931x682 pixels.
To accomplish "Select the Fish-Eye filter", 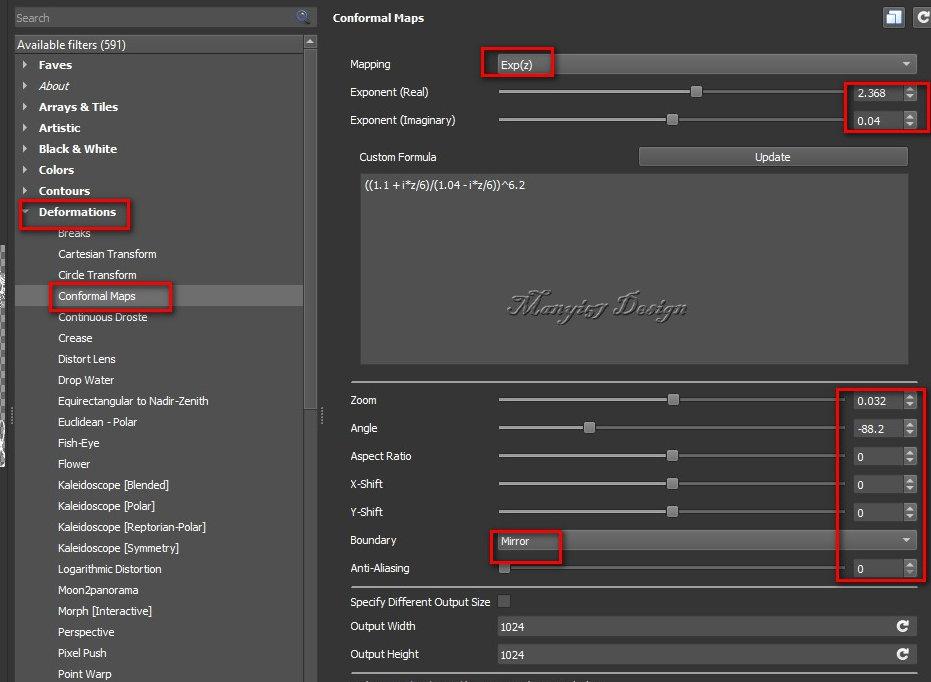I will click(79, 443).
